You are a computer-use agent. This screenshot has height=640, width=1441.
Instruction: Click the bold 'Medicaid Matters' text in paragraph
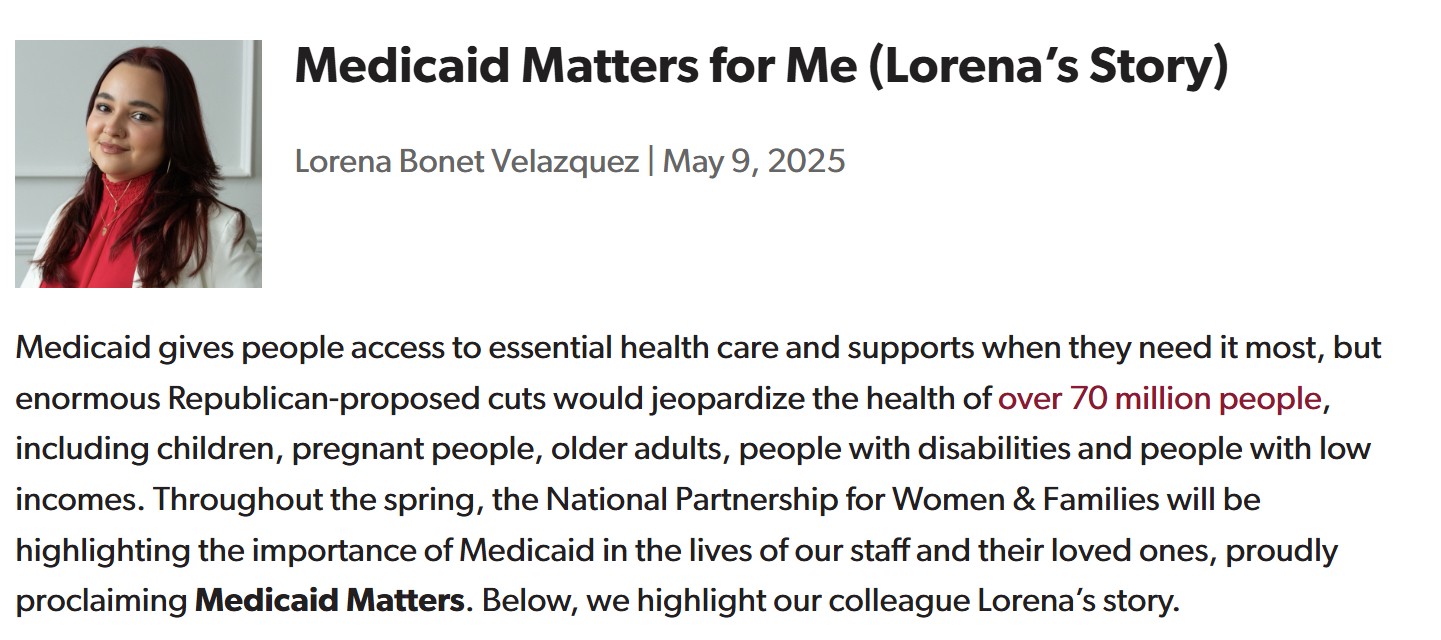(329, 602)
